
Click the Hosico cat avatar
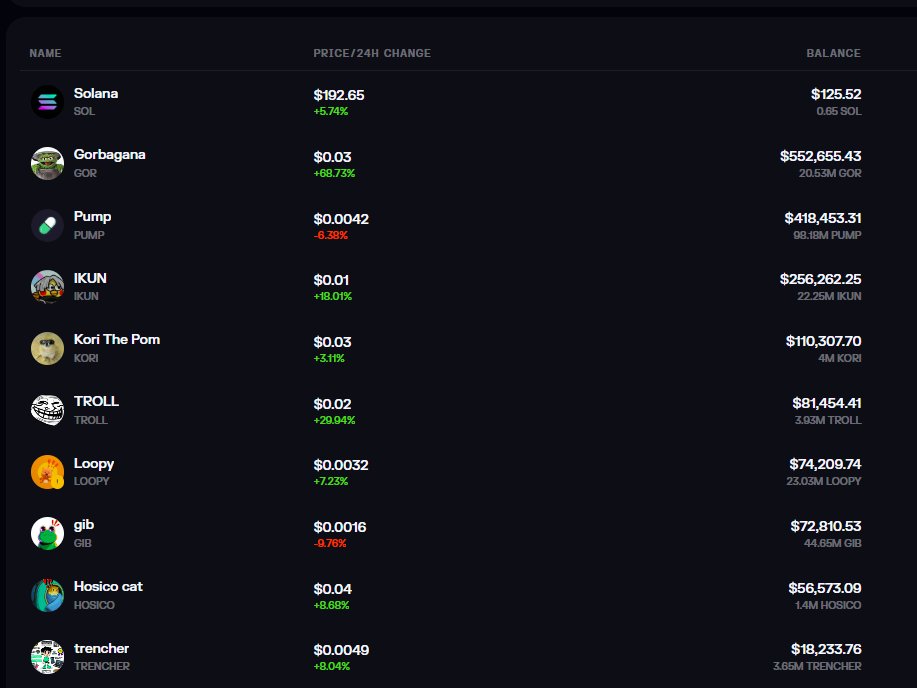click(x=47, y=596)
